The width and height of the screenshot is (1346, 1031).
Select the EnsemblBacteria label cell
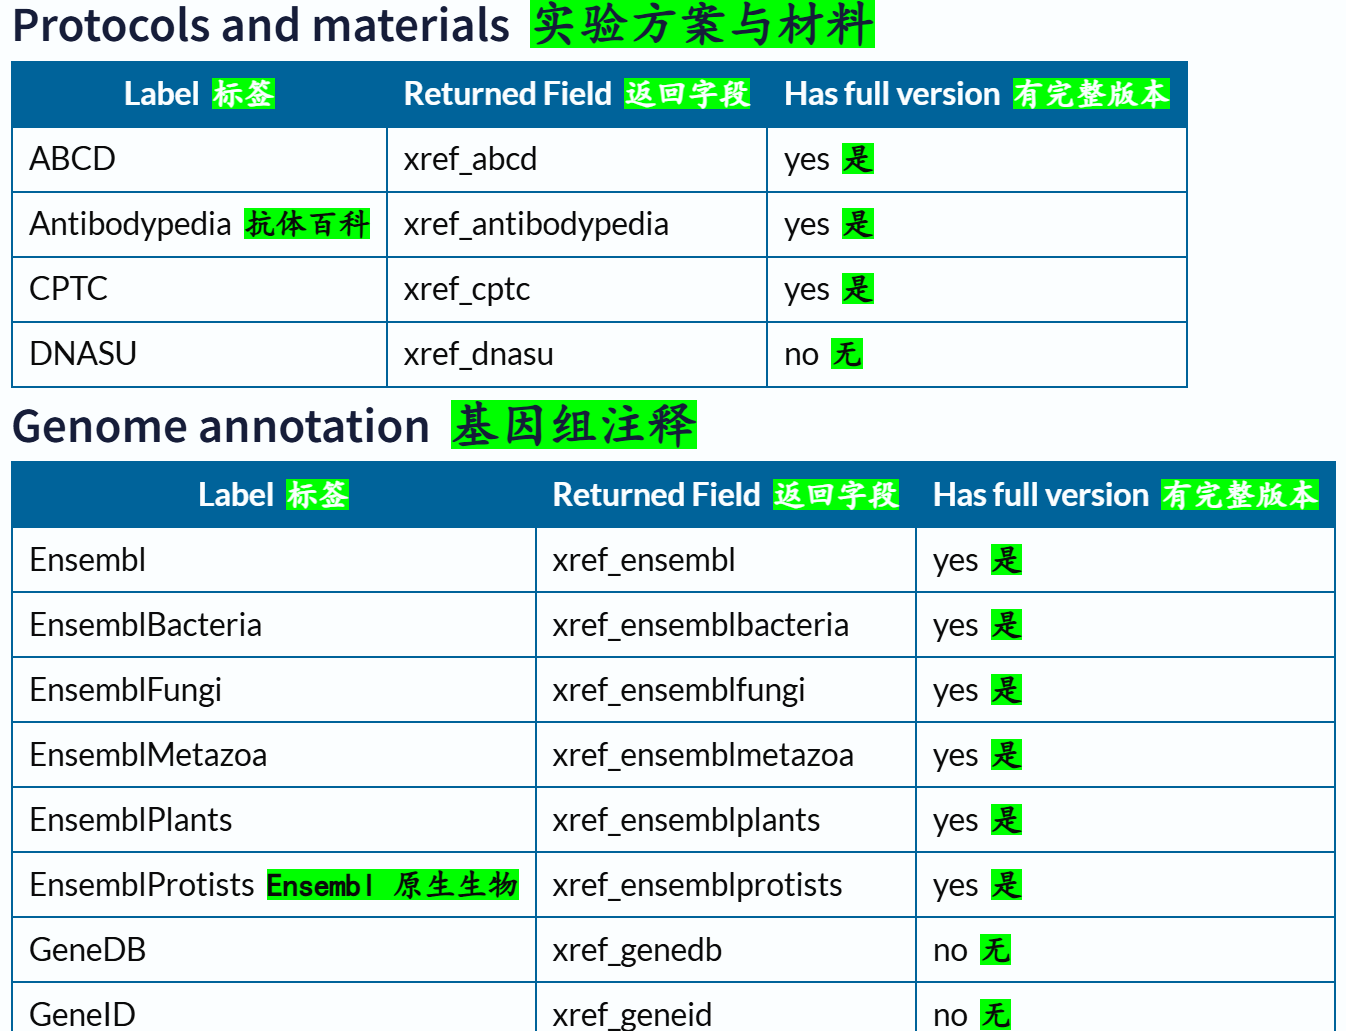pyautogui.click(x=274, y=625)
